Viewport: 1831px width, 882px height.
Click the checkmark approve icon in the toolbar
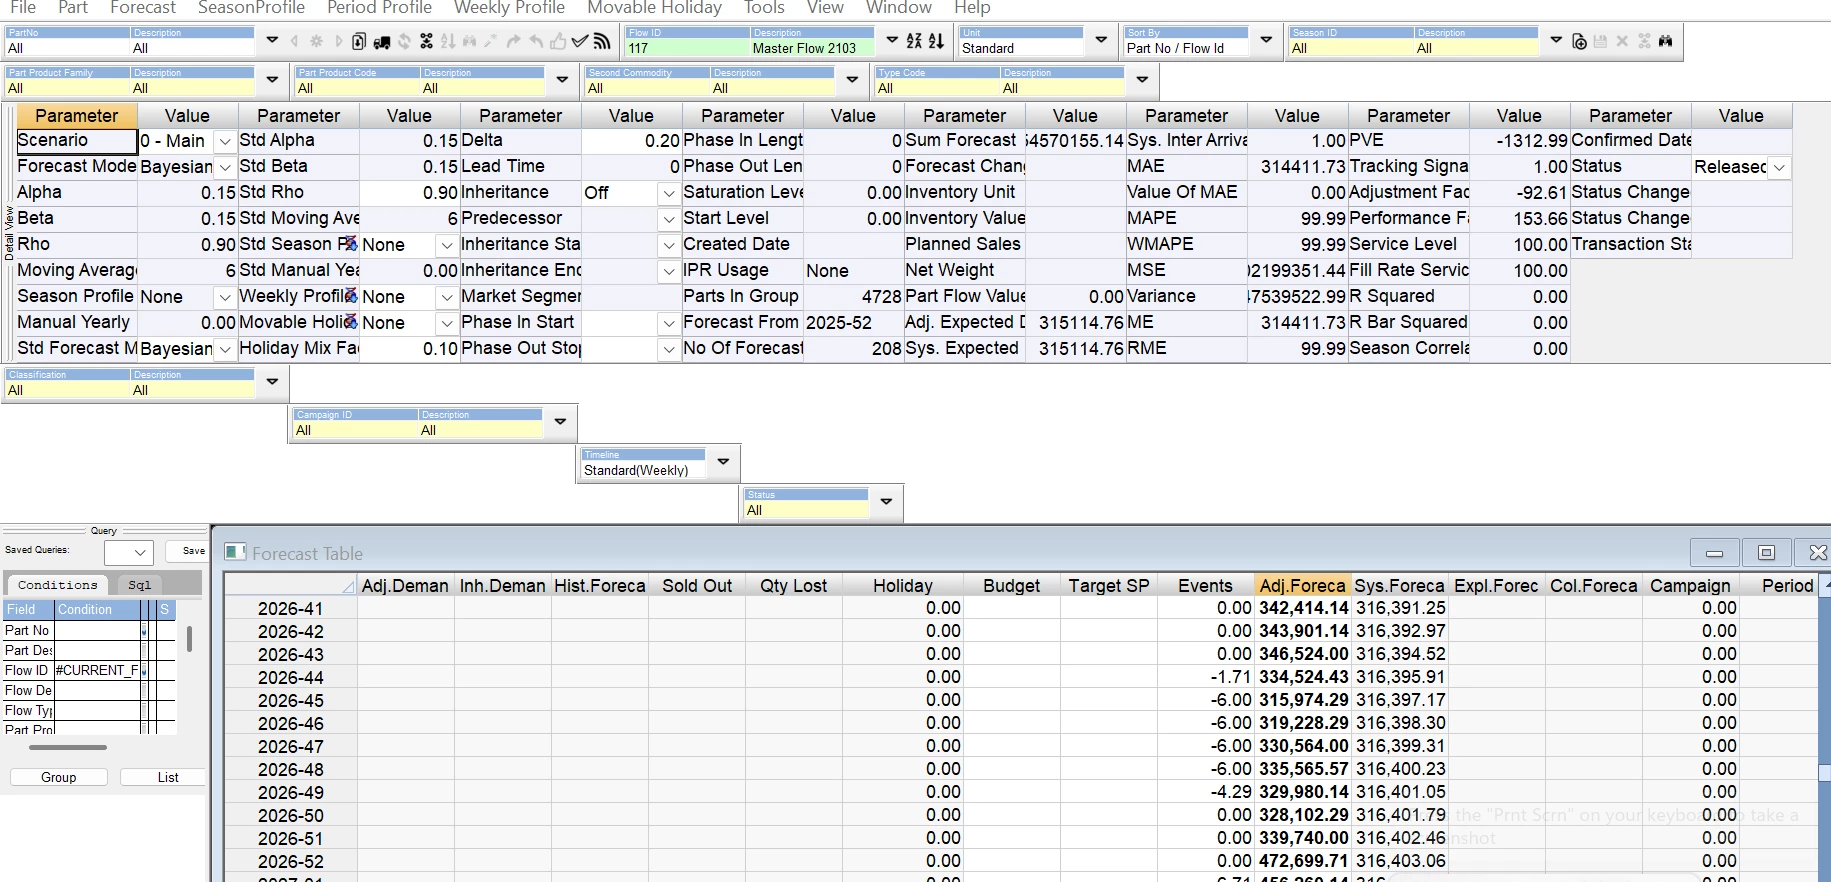coord(579,41)
